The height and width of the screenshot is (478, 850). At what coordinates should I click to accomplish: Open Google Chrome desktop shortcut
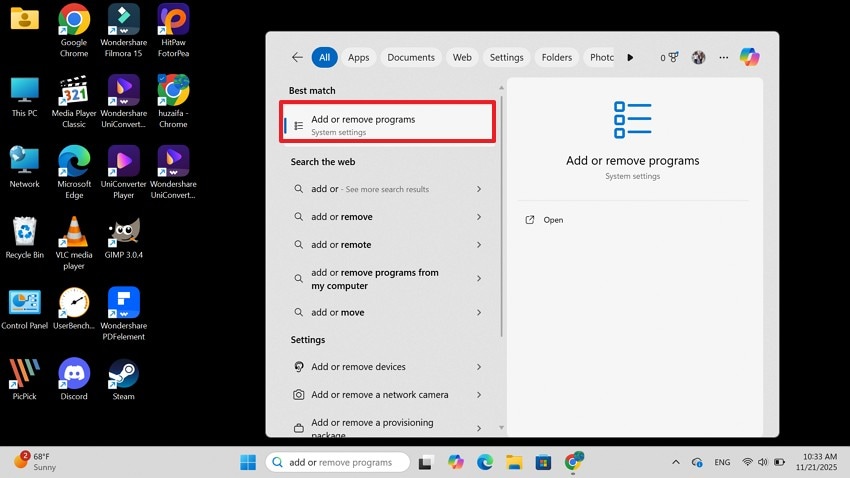(74, 30)
